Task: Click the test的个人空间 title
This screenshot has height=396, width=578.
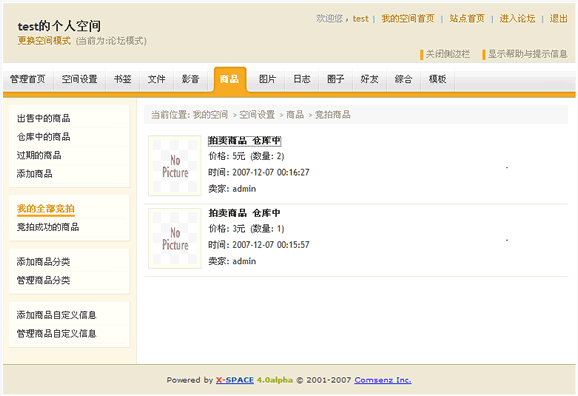Action: click(x=59, y=26)
